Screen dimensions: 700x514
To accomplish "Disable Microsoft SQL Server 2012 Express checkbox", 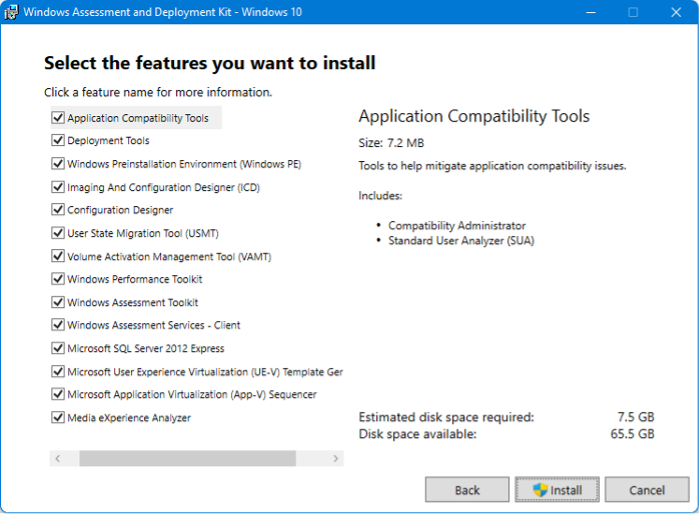I will point(57,348).
